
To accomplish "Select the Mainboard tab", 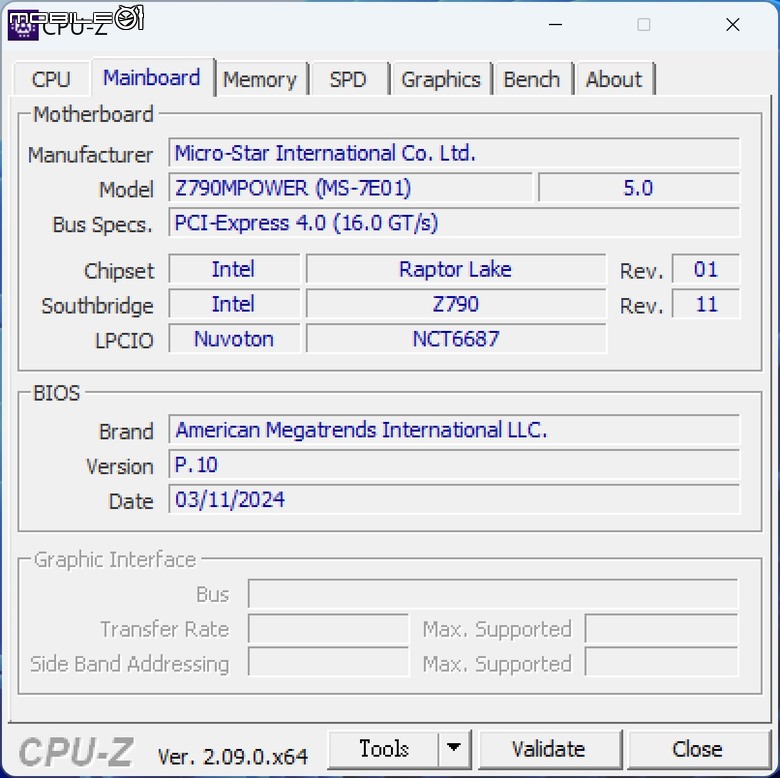I will click(x=152, y=77).
